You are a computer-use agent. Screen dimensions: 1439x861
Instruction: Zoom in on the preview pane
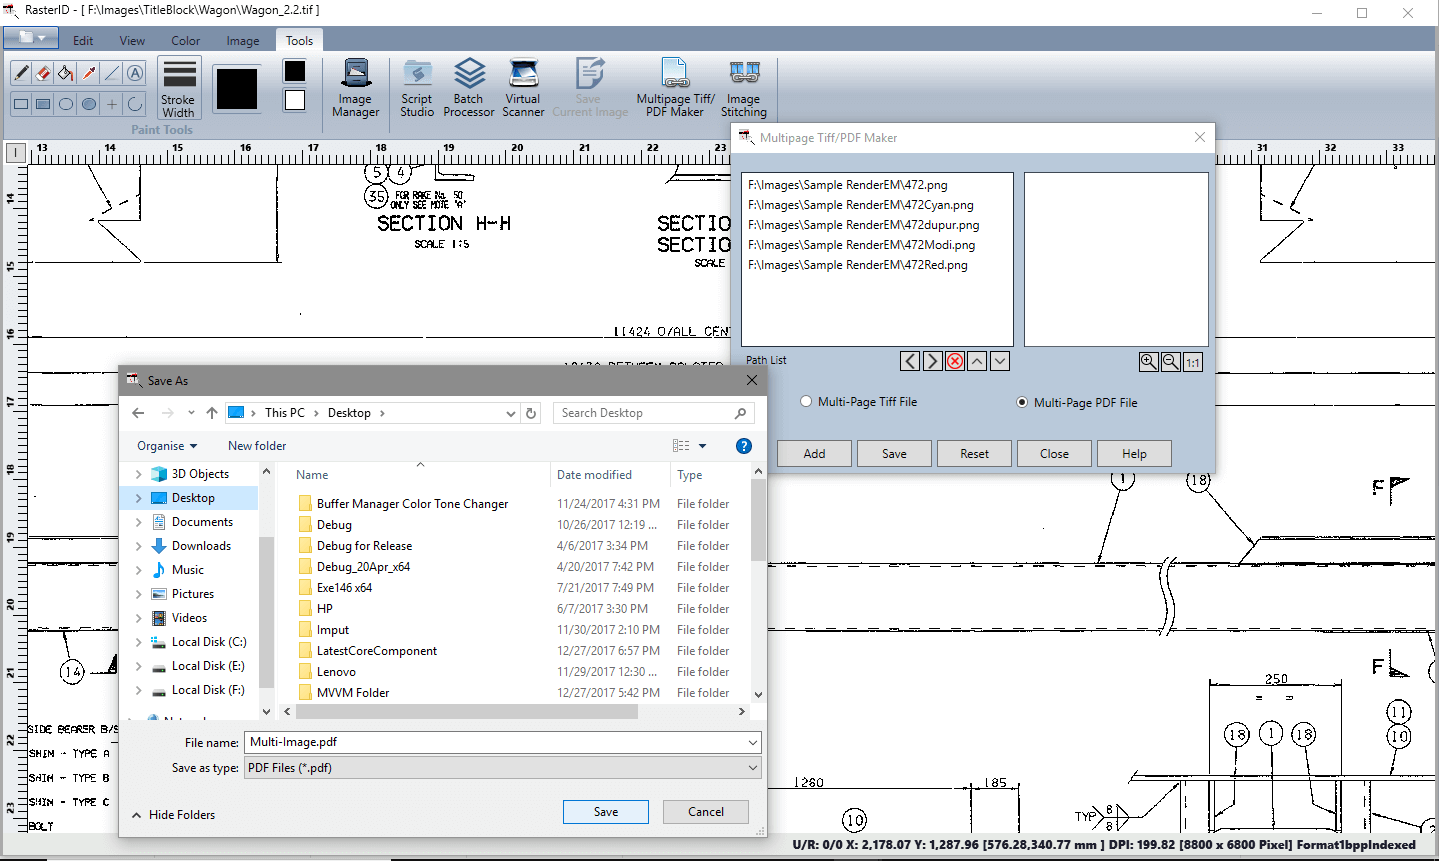(1149, 362)
